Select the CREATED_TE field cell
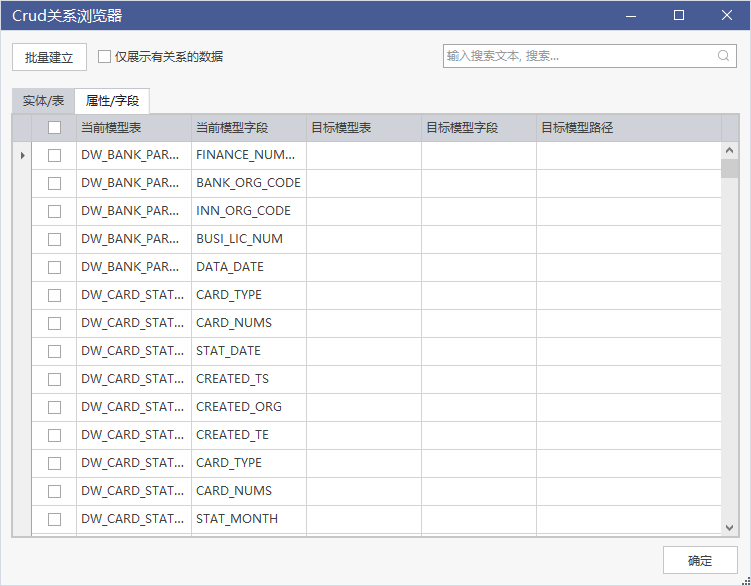 (x=249, y=435)
